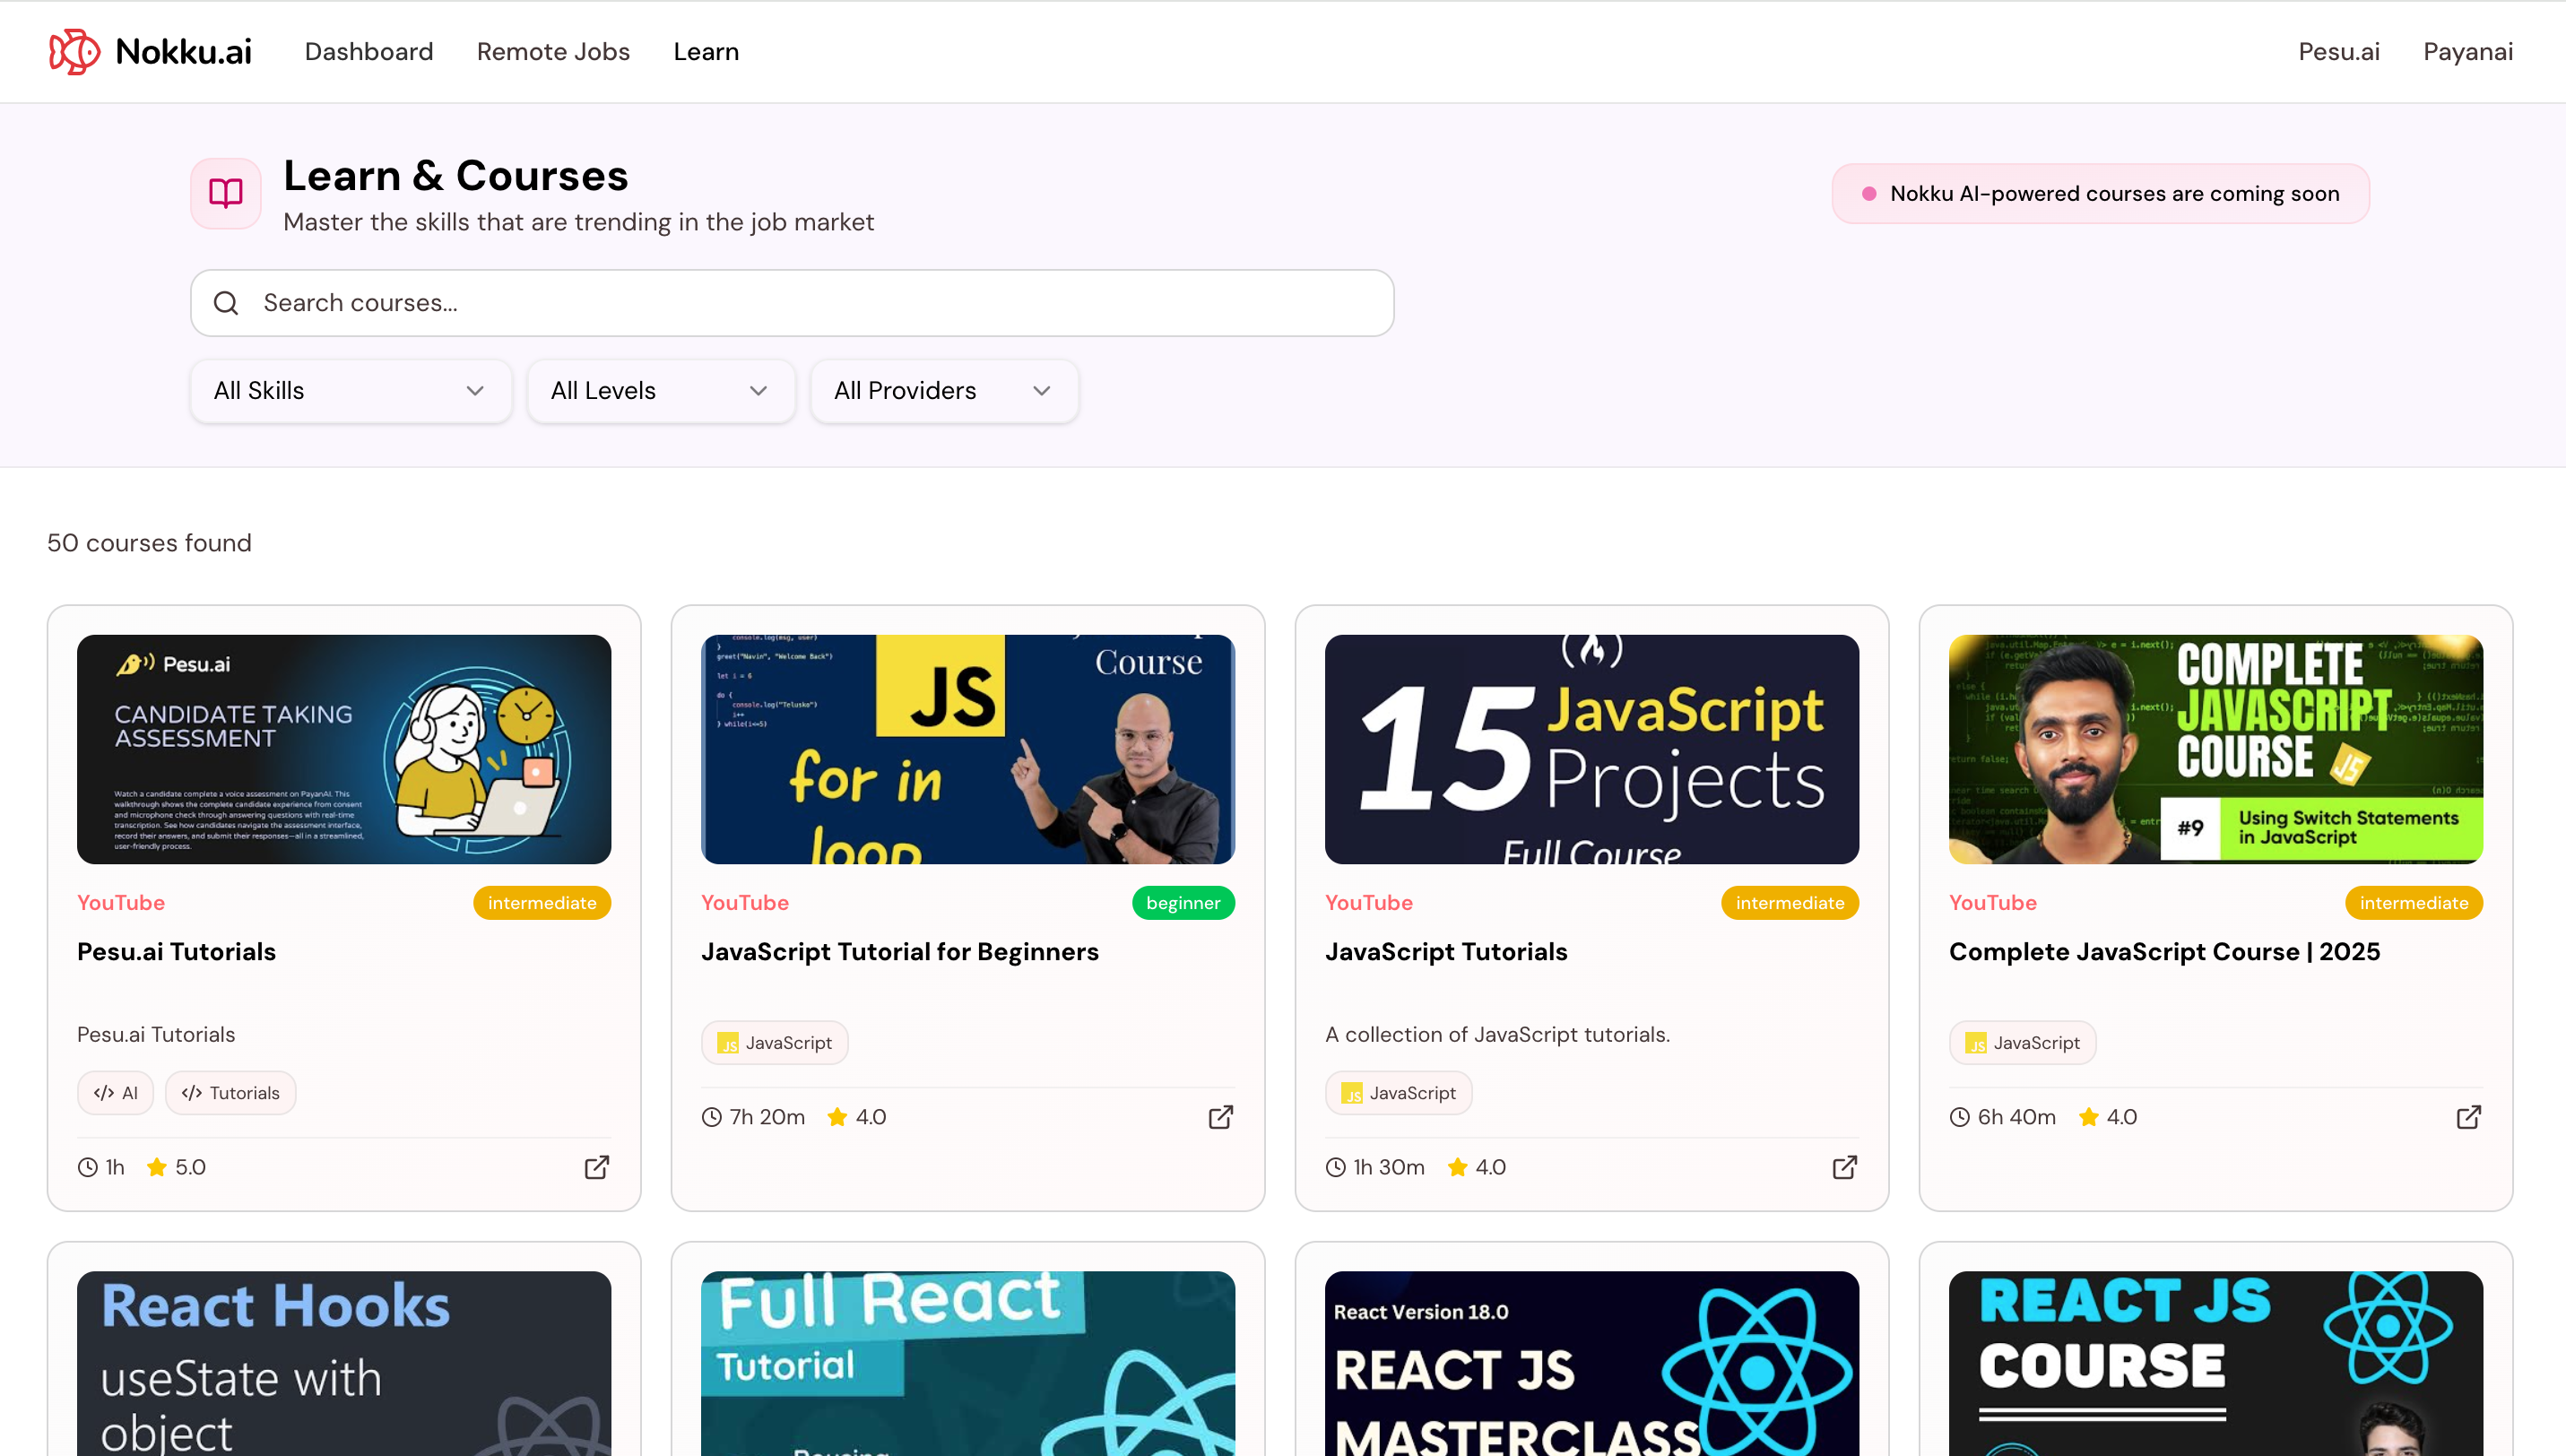Image resolution: width=2566 pixels, height=1456 pixels.
Task: Open external link for Complete JavaScript Course 2025
Action: [x=2469, y=1117]
